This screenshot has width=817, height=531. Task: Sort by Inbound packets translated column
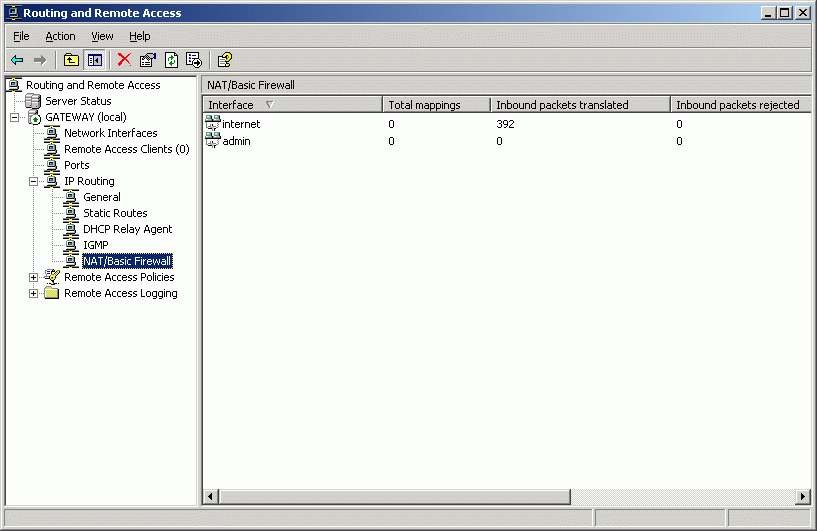point(580,105)
